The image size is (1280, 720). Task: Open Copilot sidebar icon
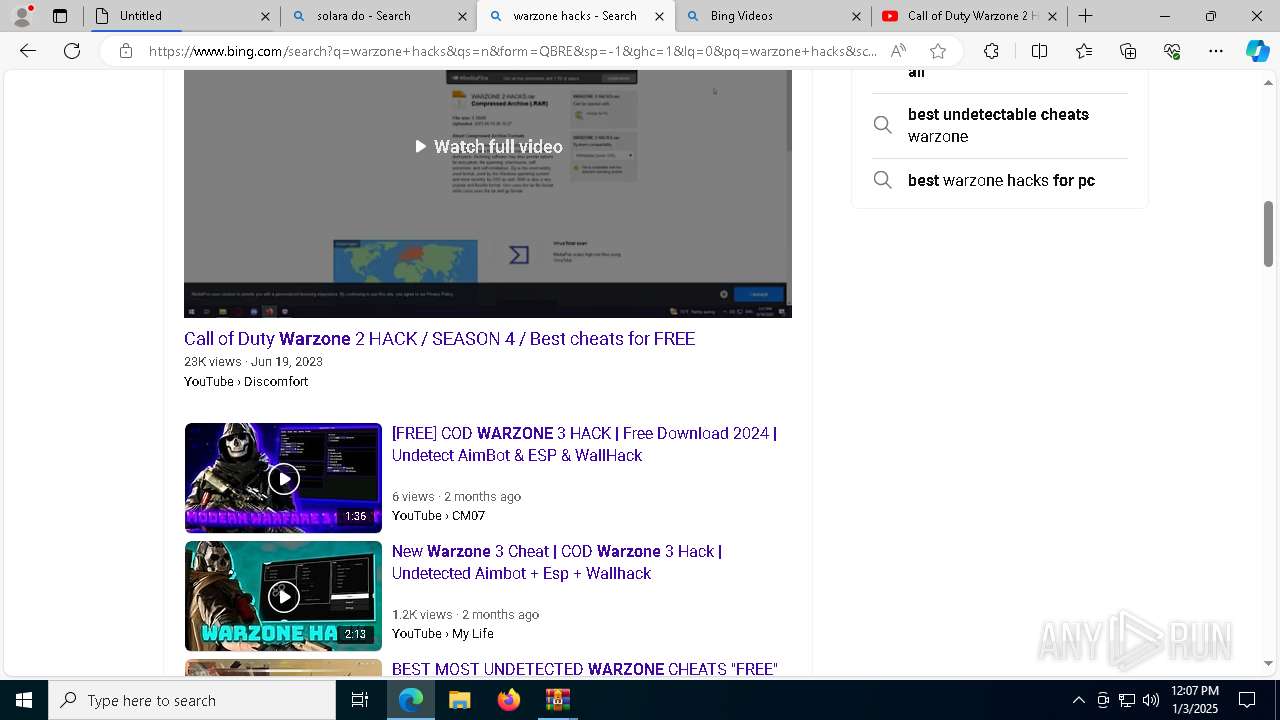click(1257, 51)
